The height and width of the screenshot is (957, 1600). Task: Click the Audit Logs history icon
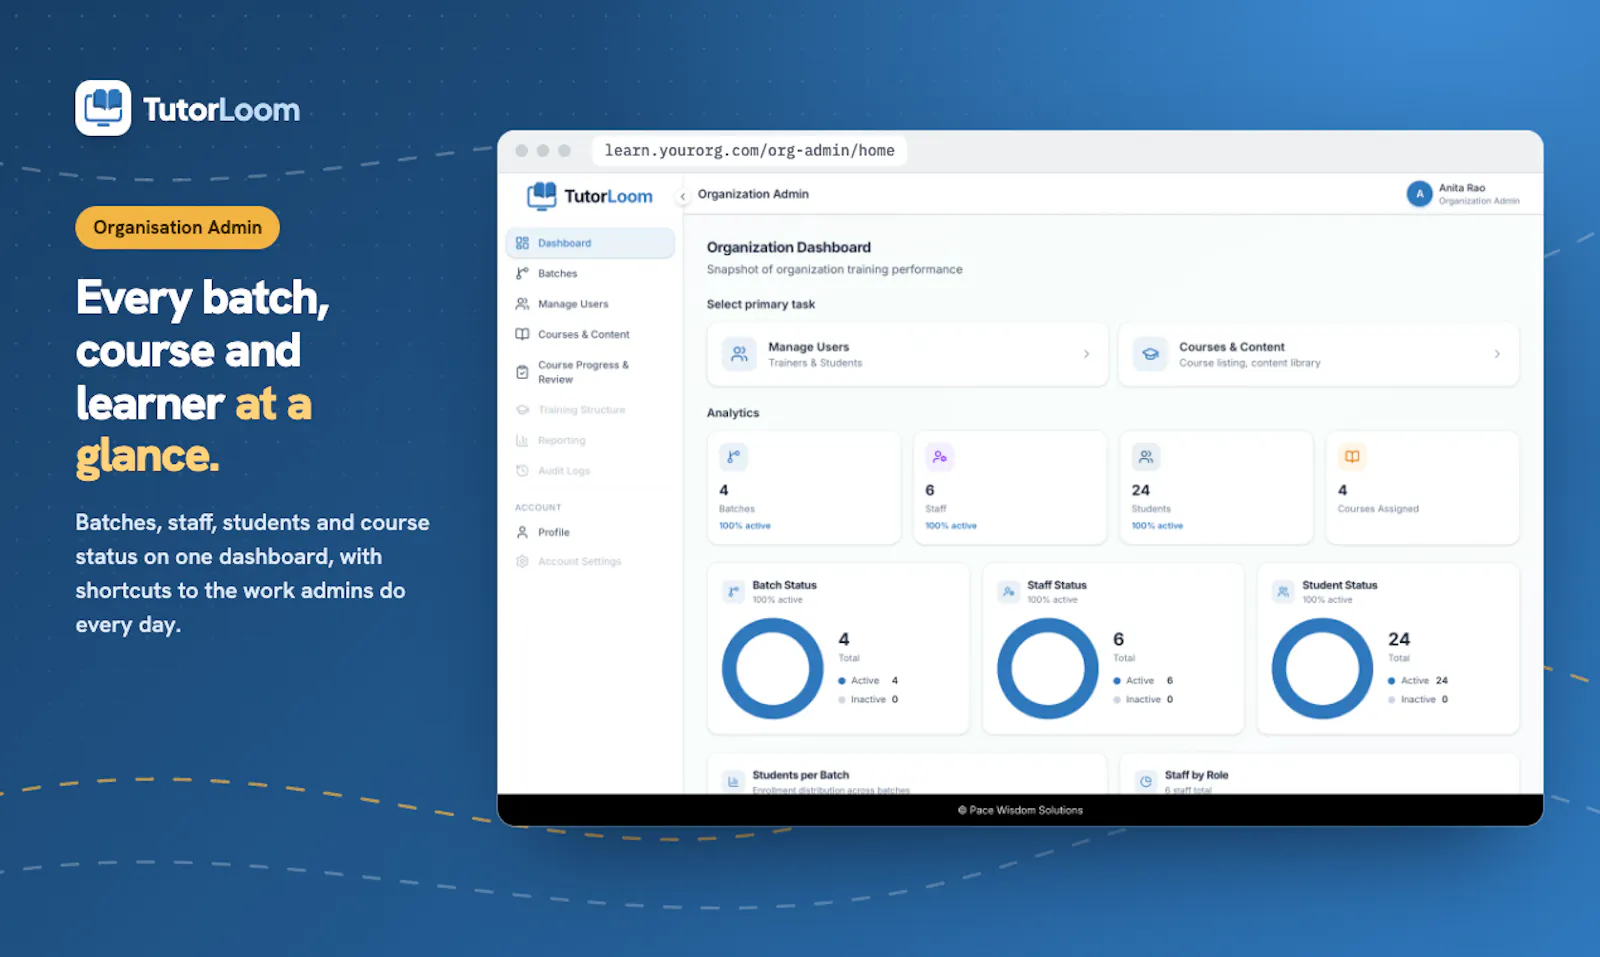coord(522,471)
